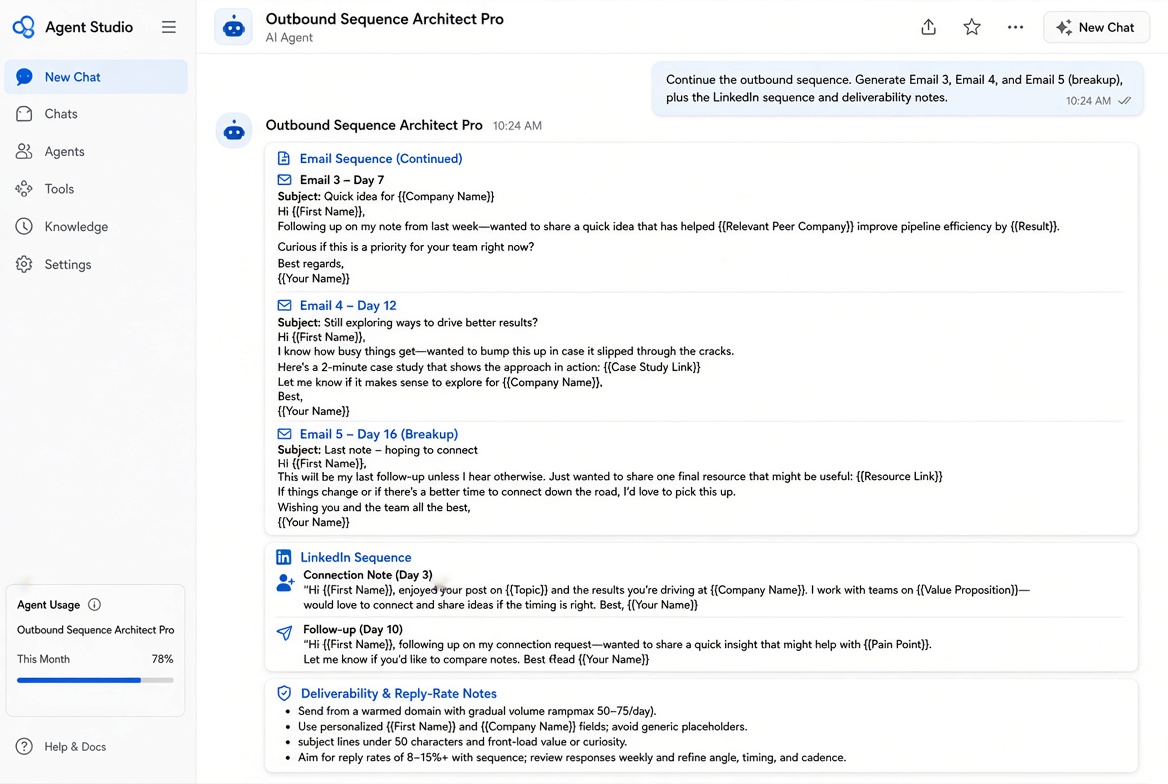The image size is (1168, 784).
Task: Click the bullet about warmed domain sending
Action: coord(477,712)
